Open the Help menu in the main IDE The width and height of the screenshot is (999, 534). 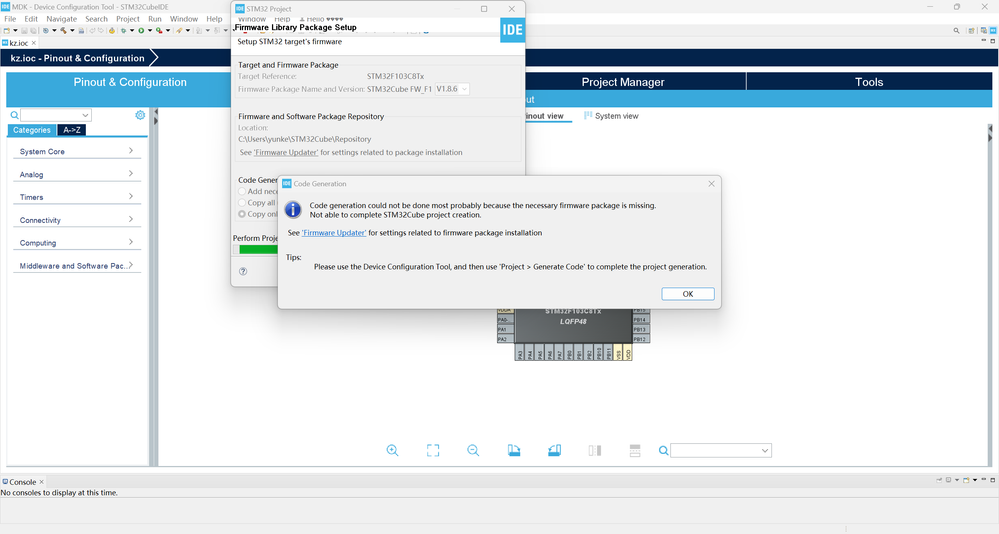point(214,19)
